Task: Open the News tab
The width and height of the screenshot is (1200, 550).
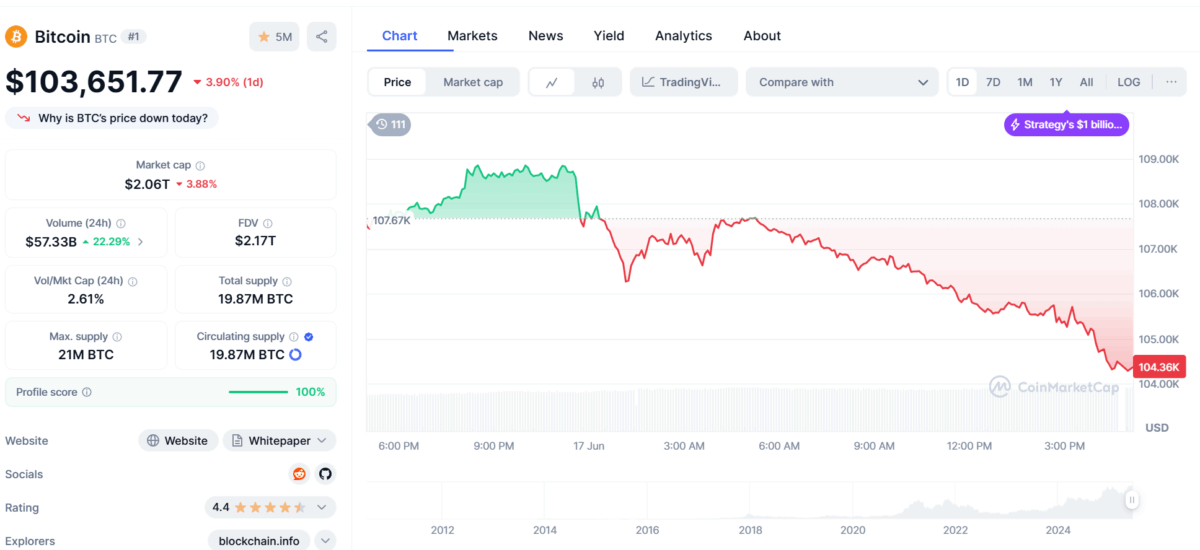Action: pyautogui.click(x=545, y=35)
